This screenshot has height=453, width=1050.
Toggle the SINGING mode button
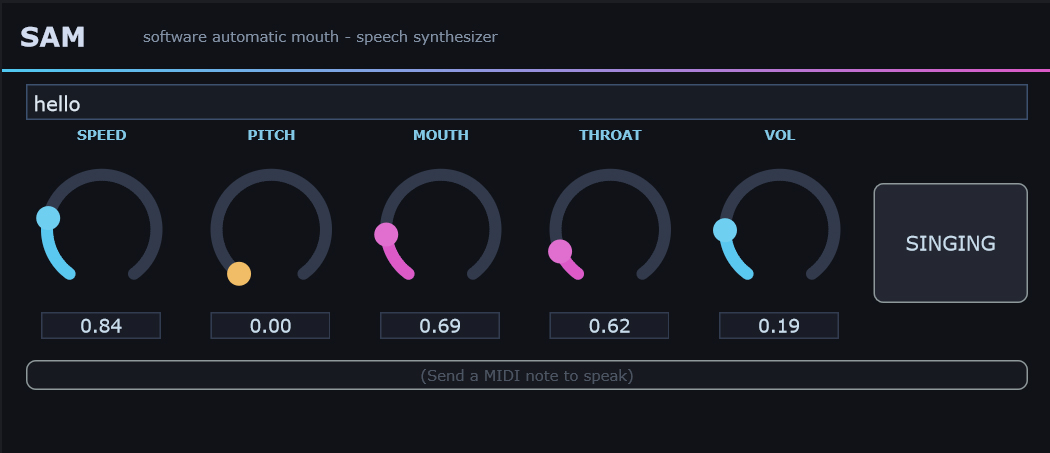(x=950, y=243)
